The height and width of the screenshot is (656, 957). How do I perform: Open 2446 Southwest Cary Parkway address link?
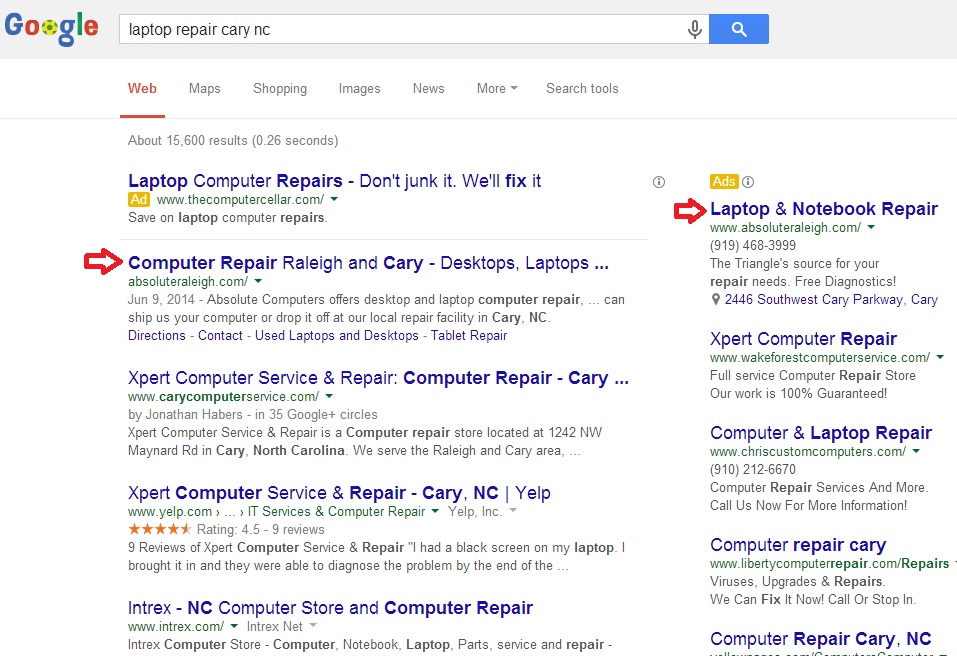tap(831, 300)
